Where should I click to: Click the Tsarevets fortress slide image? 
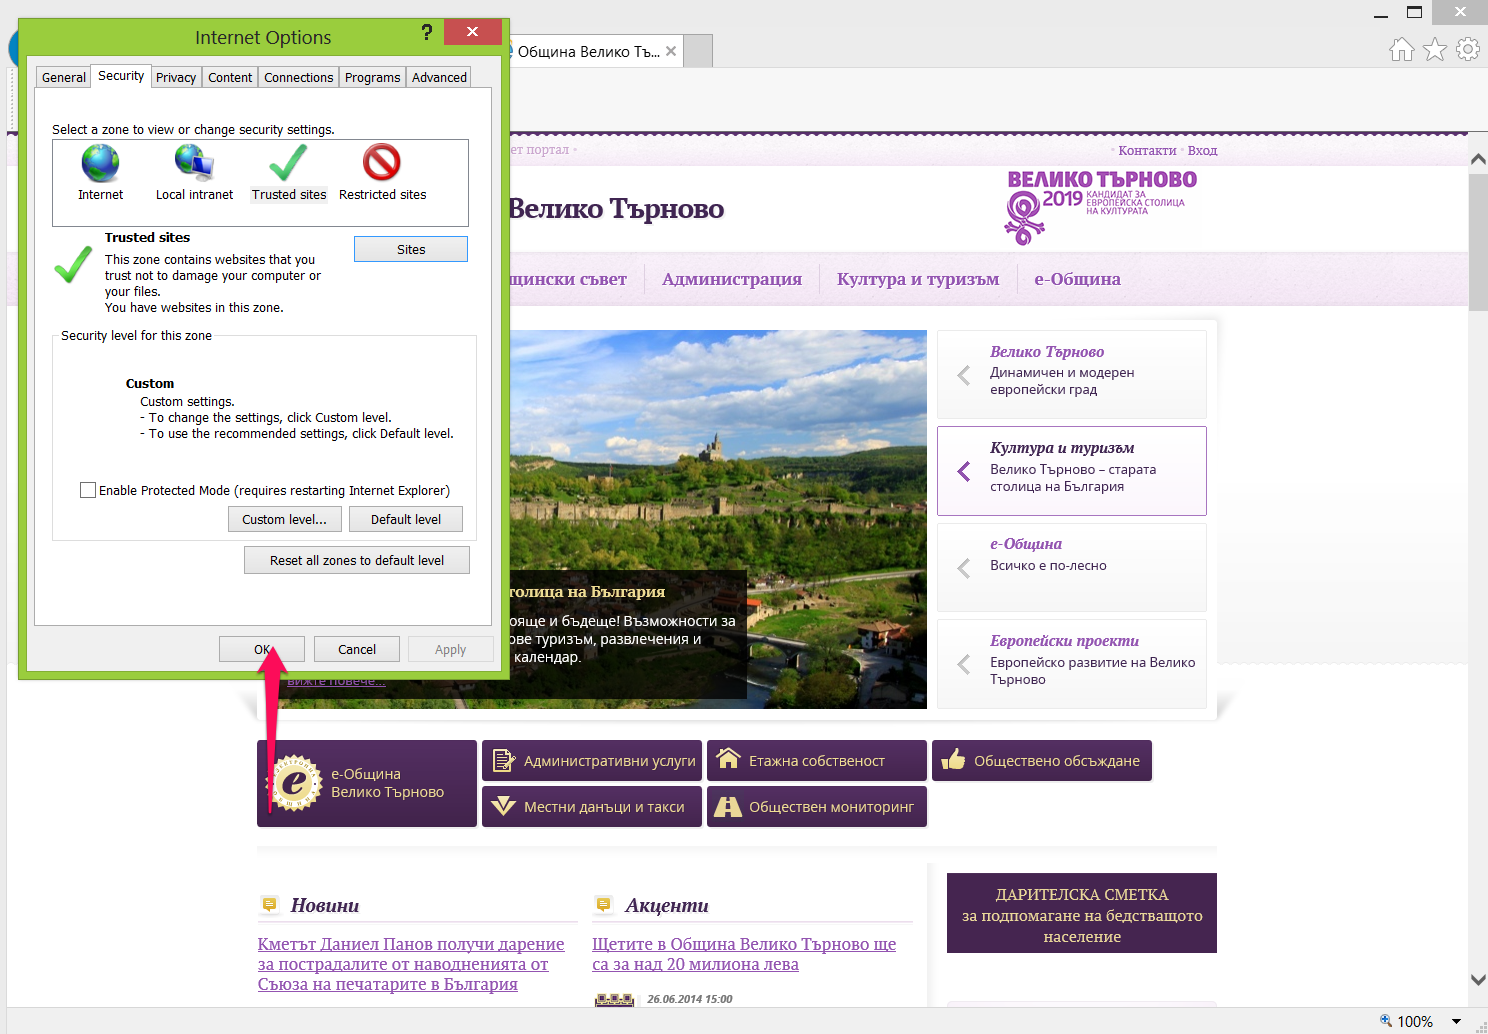point(718,450)
